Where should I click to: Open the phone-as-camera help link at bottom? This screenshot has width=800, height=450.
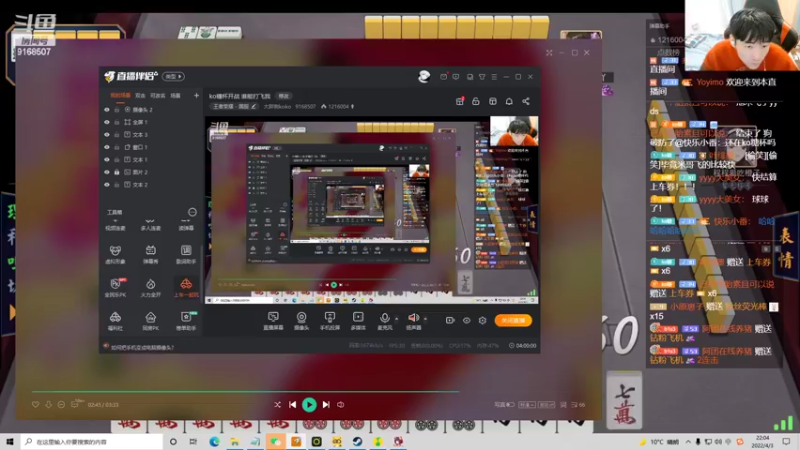tap(142, 347)
